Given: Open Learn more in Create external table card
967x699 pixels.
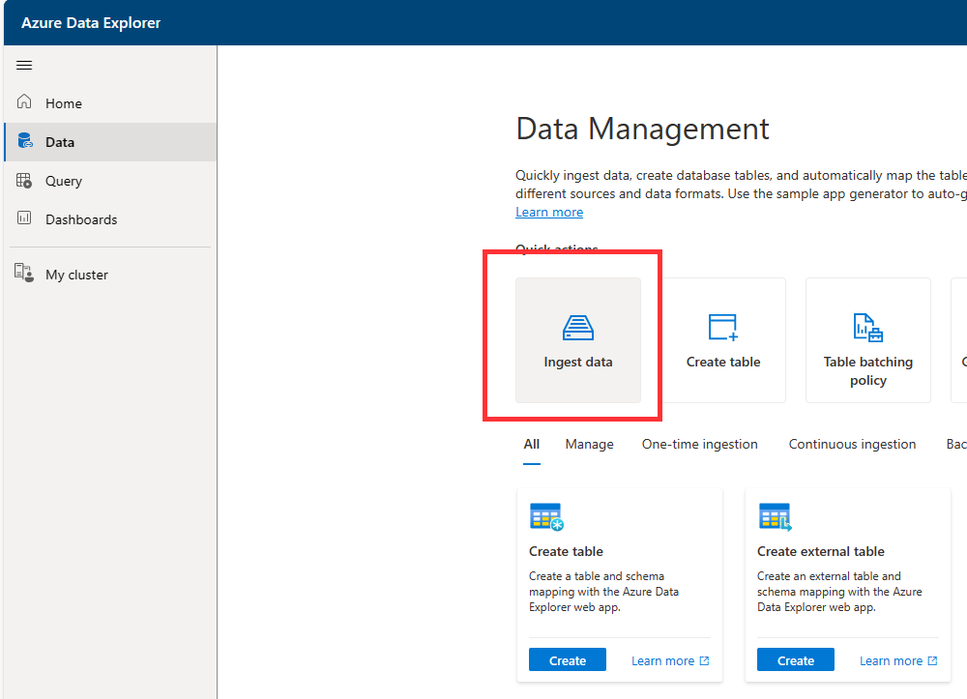Looking at the screenshot, I should click(899, 661).
